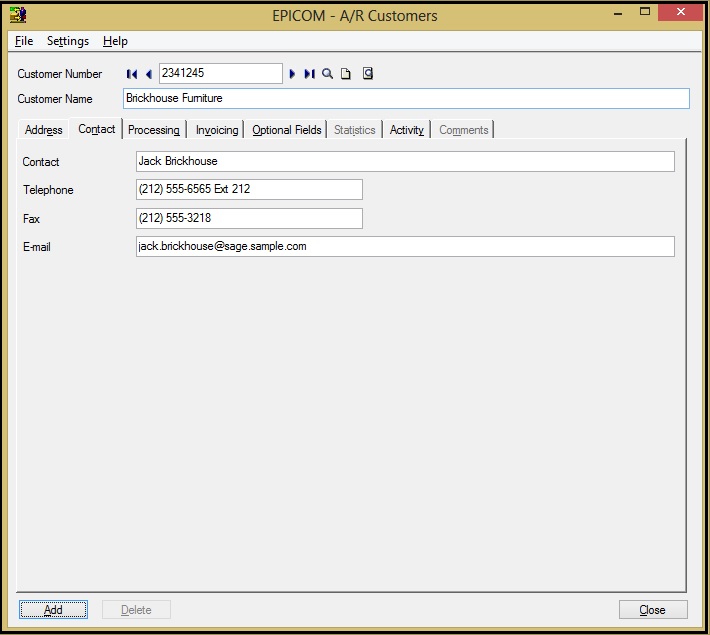The image size is (710, 635).
Task: Click the "Fax" label
Action: coord(31,219)
